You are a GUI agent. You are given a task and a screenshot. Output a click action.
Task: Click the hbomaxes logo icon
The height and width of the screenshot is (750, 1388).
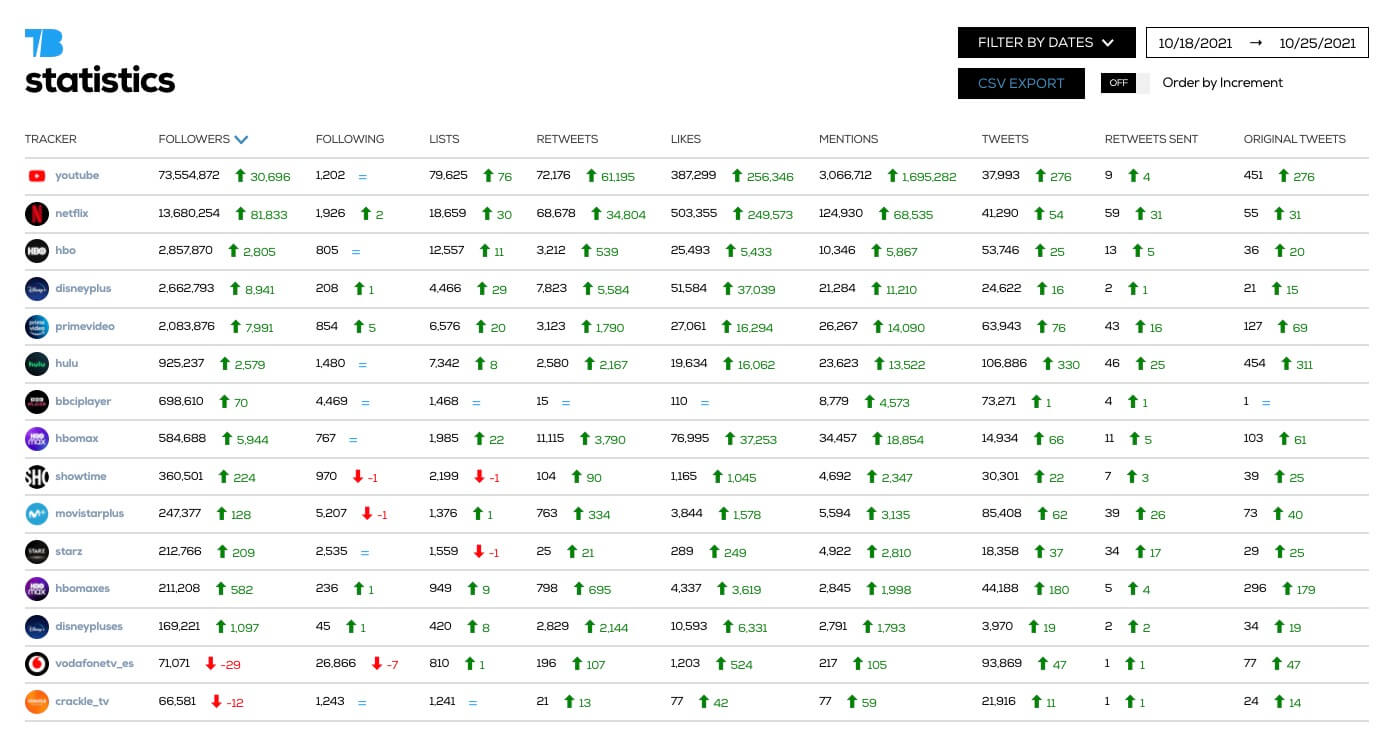37,589
